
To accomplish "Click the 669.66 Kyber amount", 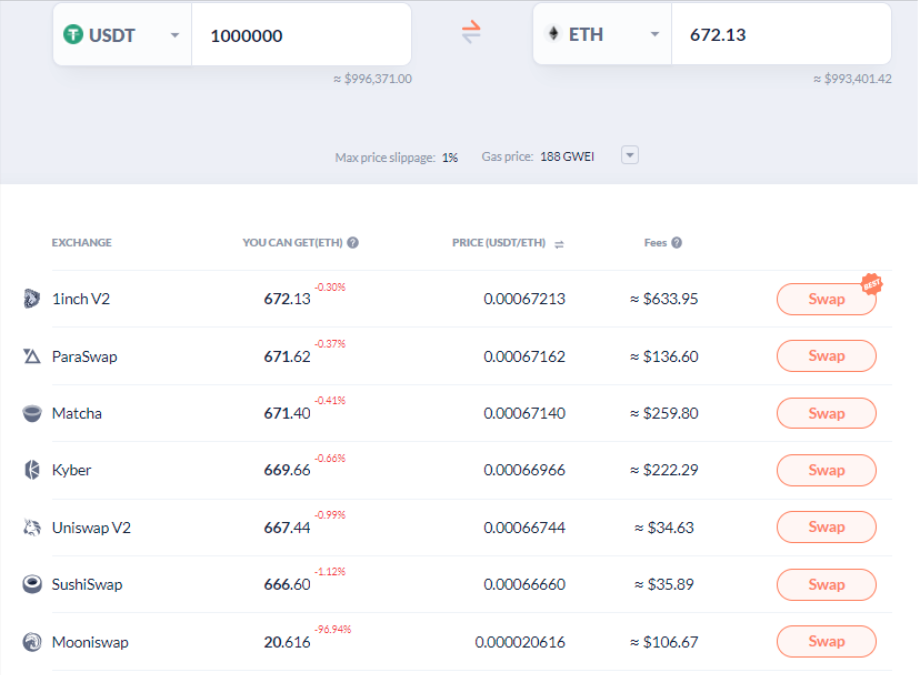I will [287, 470].
